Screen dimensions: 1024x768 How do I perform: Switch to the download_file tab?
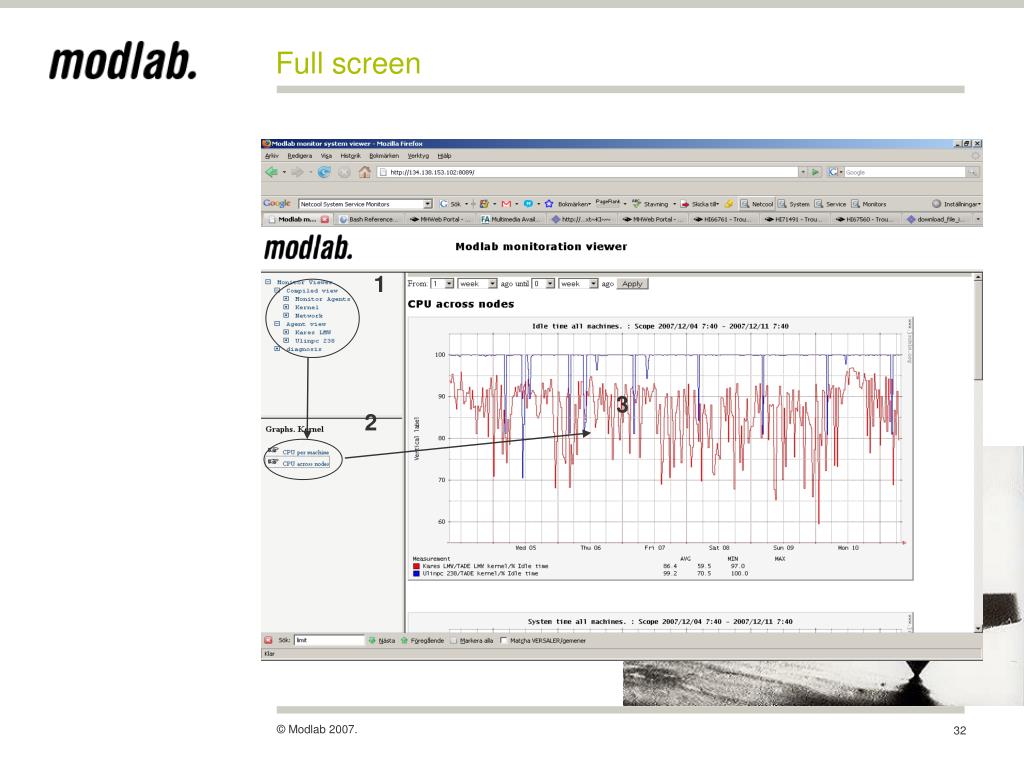(938, 219)
